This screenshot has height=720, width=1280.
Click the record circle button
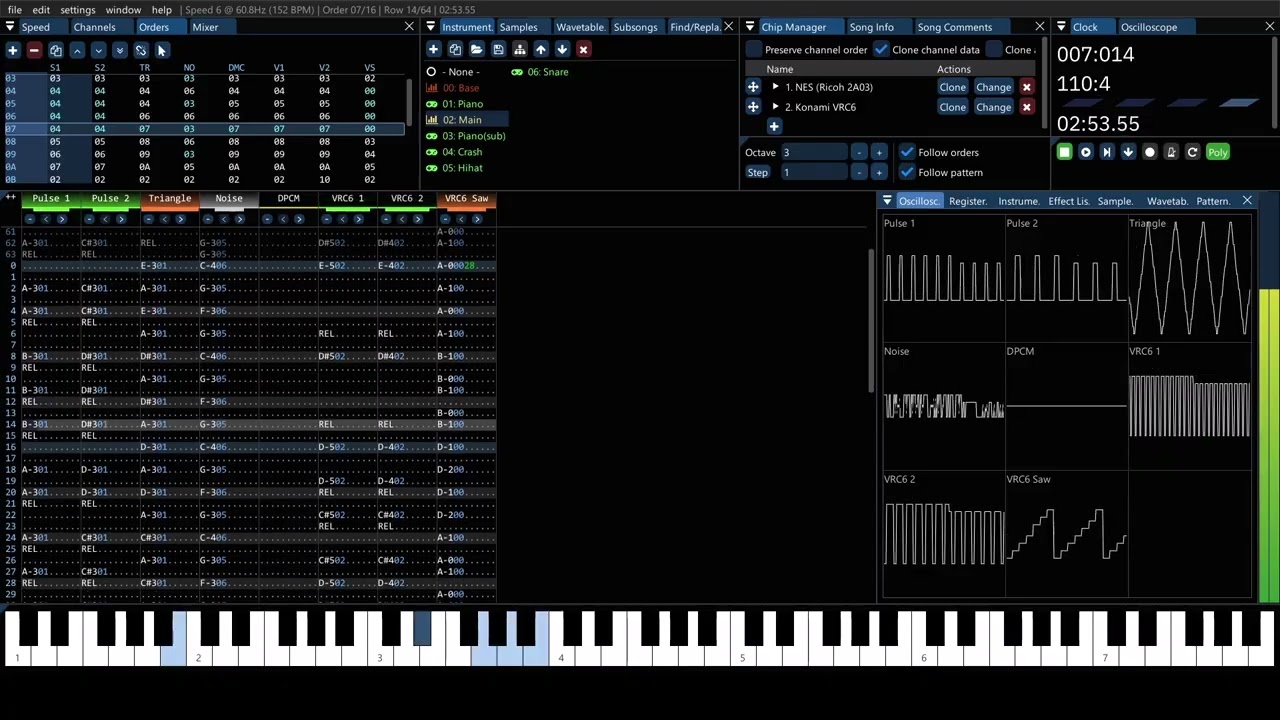[x=1150, y=152]
